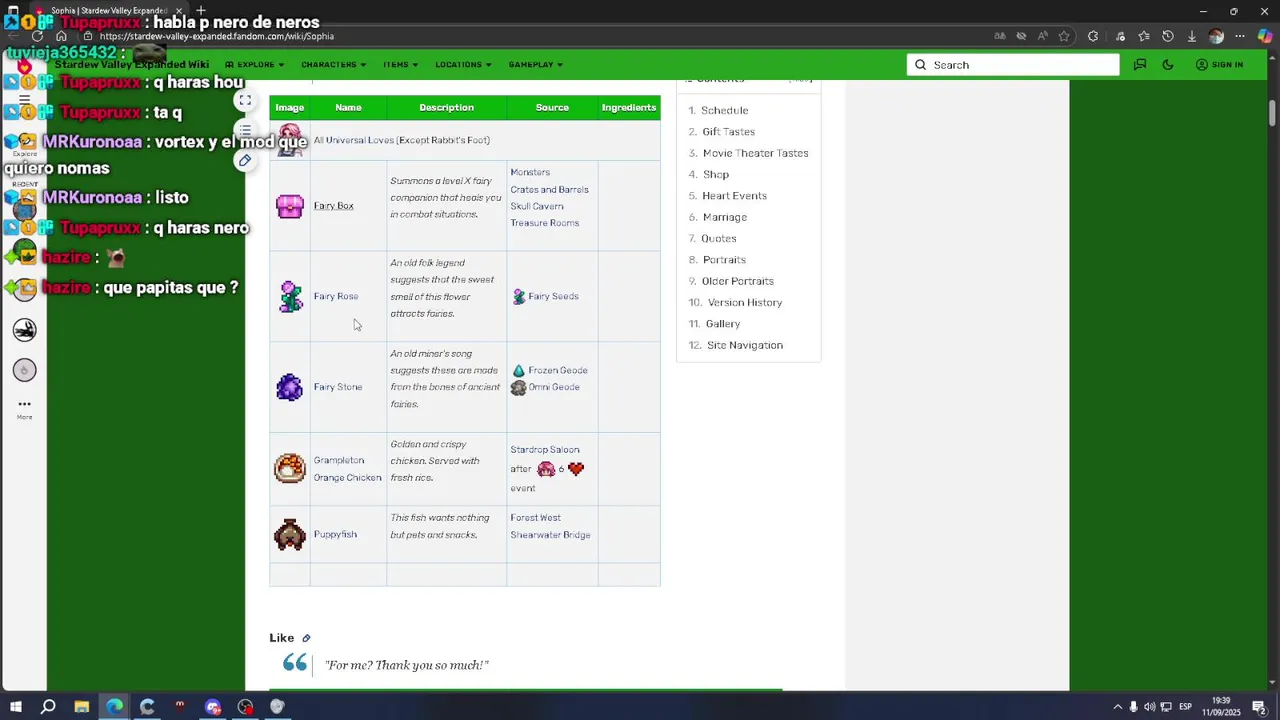Expand the Locations dropdown menu

point(463,65)
